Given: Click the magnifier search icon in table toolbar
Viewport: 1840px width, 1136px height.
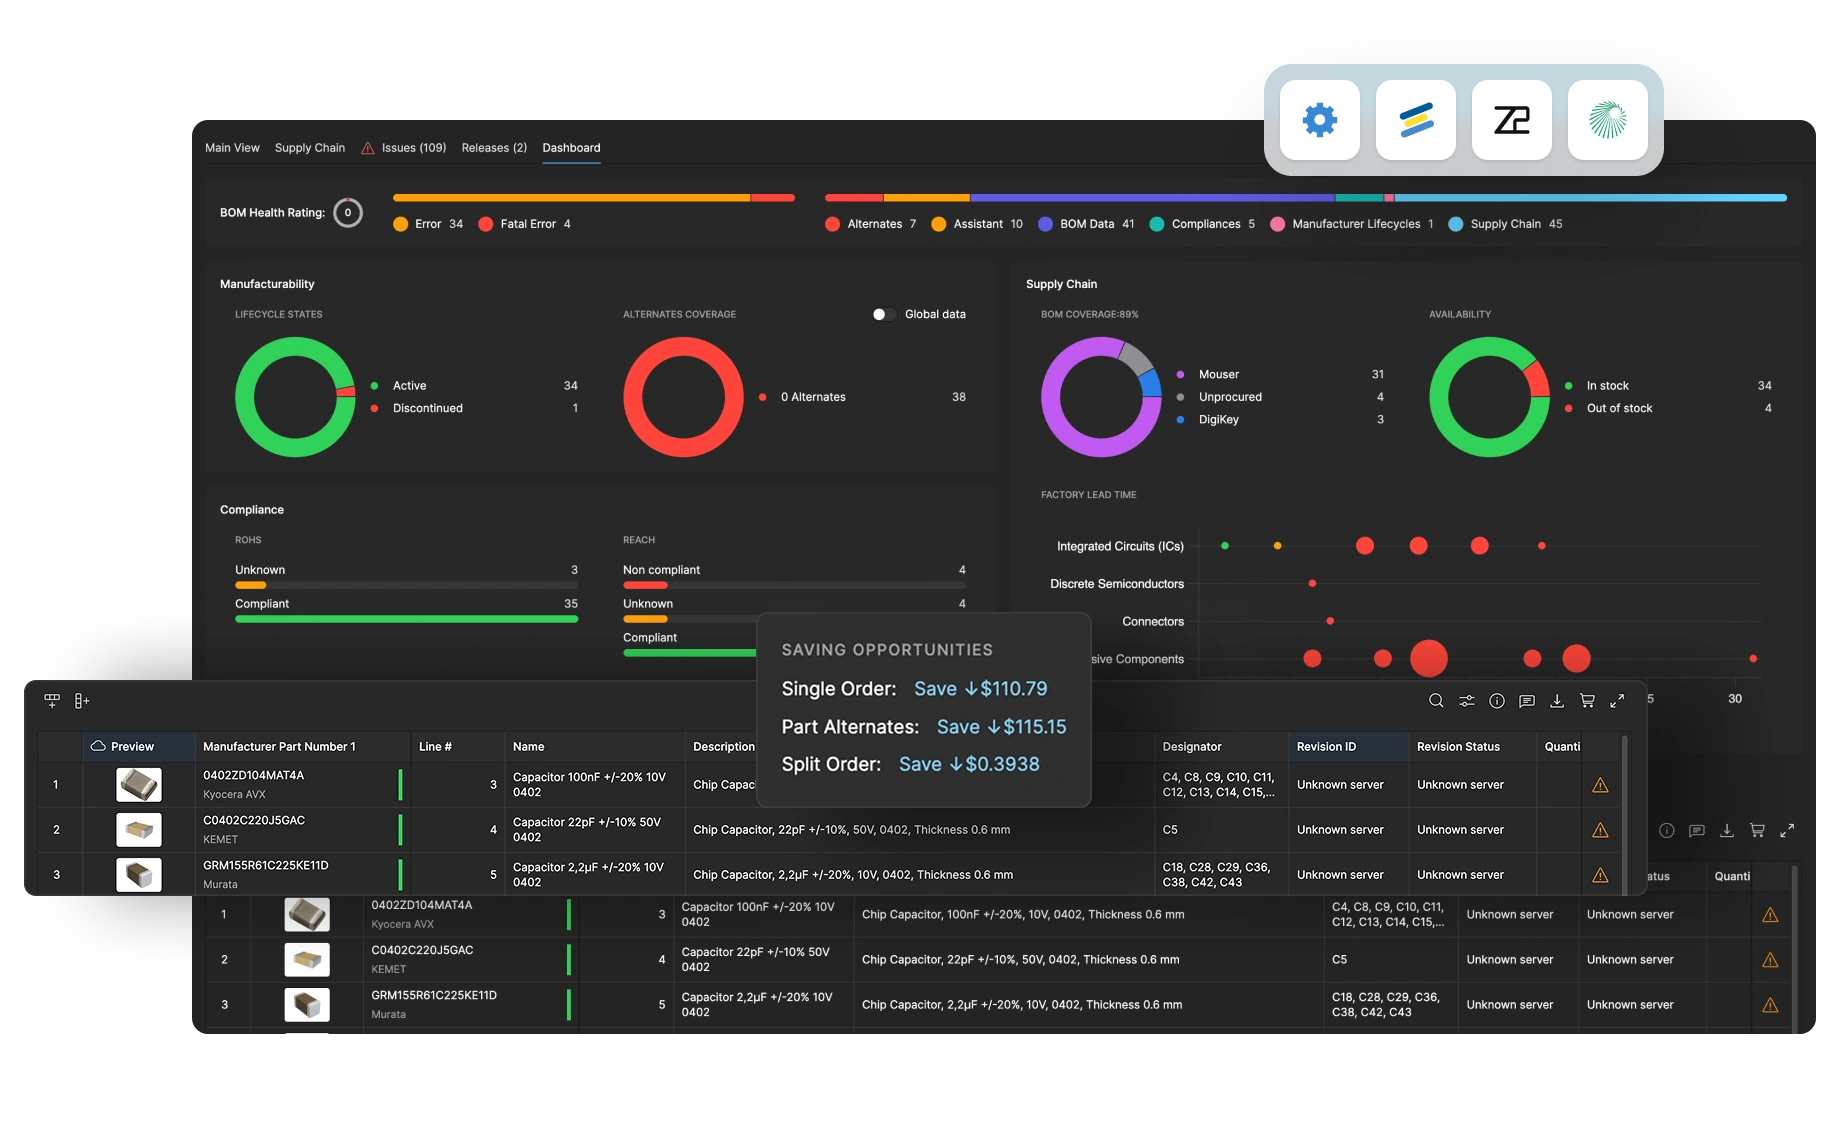Looking at the screenshot, I should (x=1436, y=701).
